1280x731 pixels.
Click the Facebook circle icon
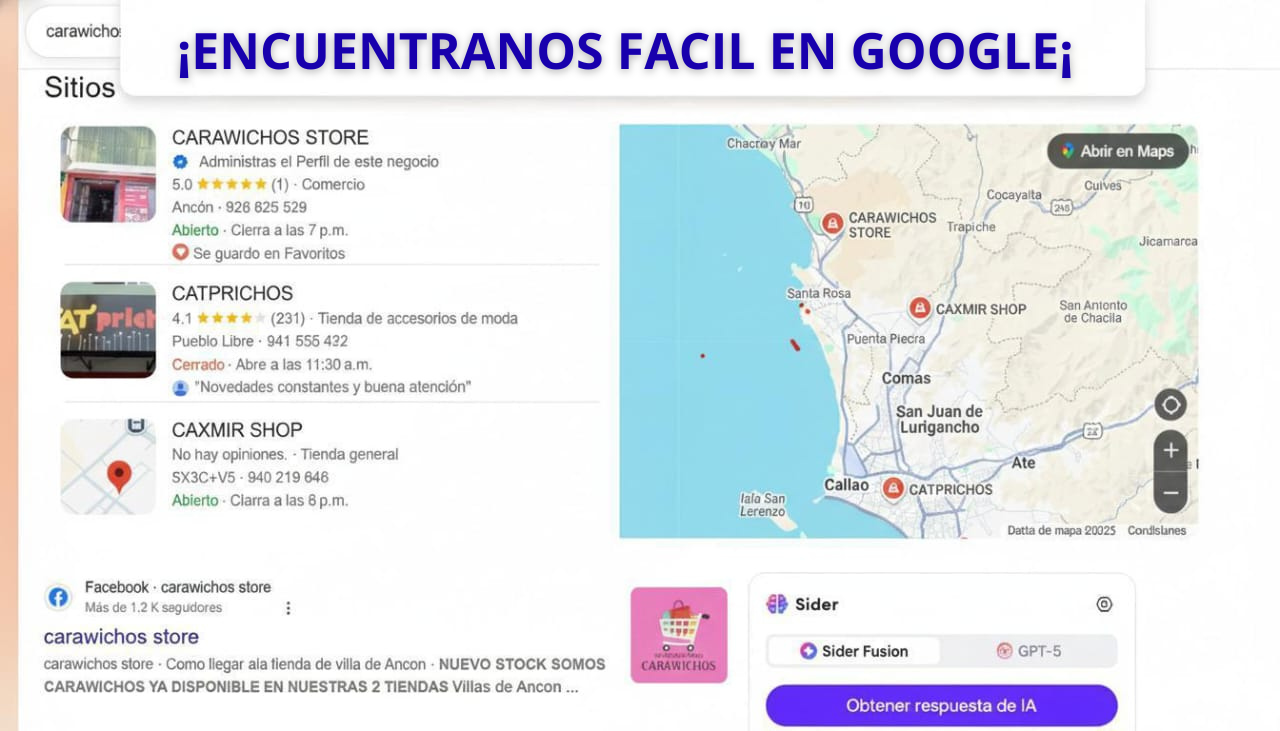58,597
